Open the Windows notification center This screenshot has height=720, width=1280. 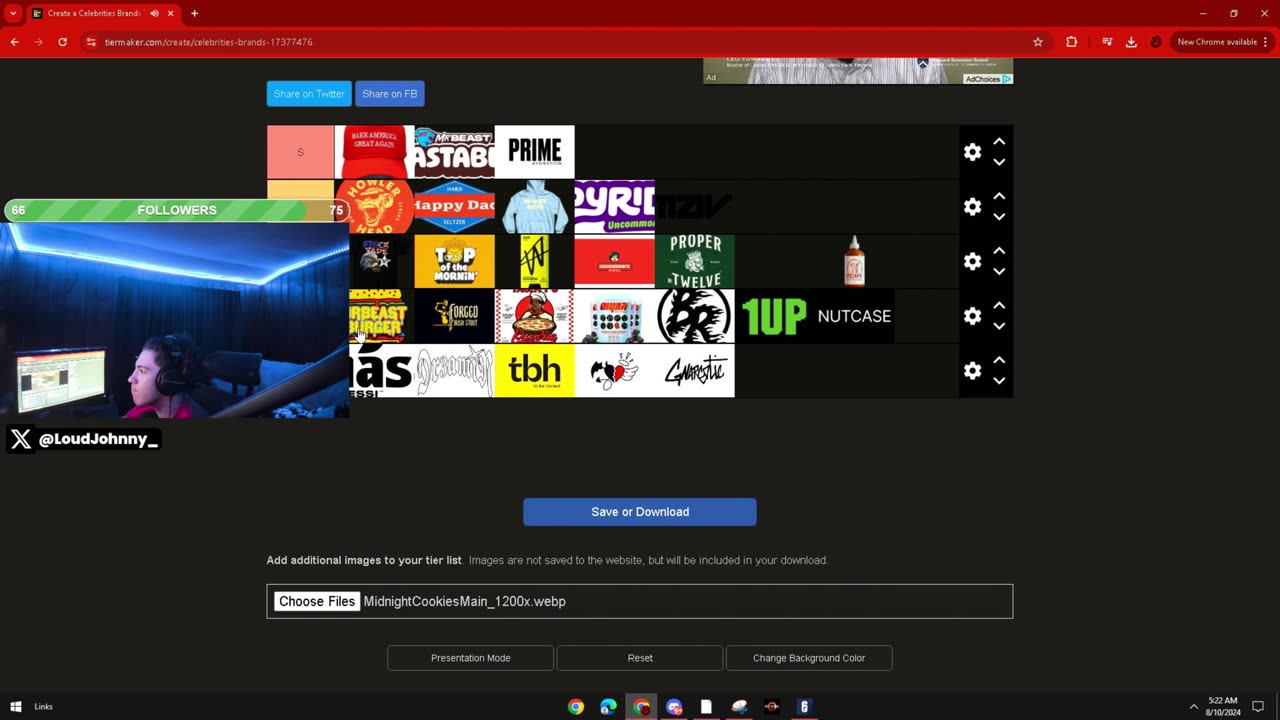(1258, 707)
